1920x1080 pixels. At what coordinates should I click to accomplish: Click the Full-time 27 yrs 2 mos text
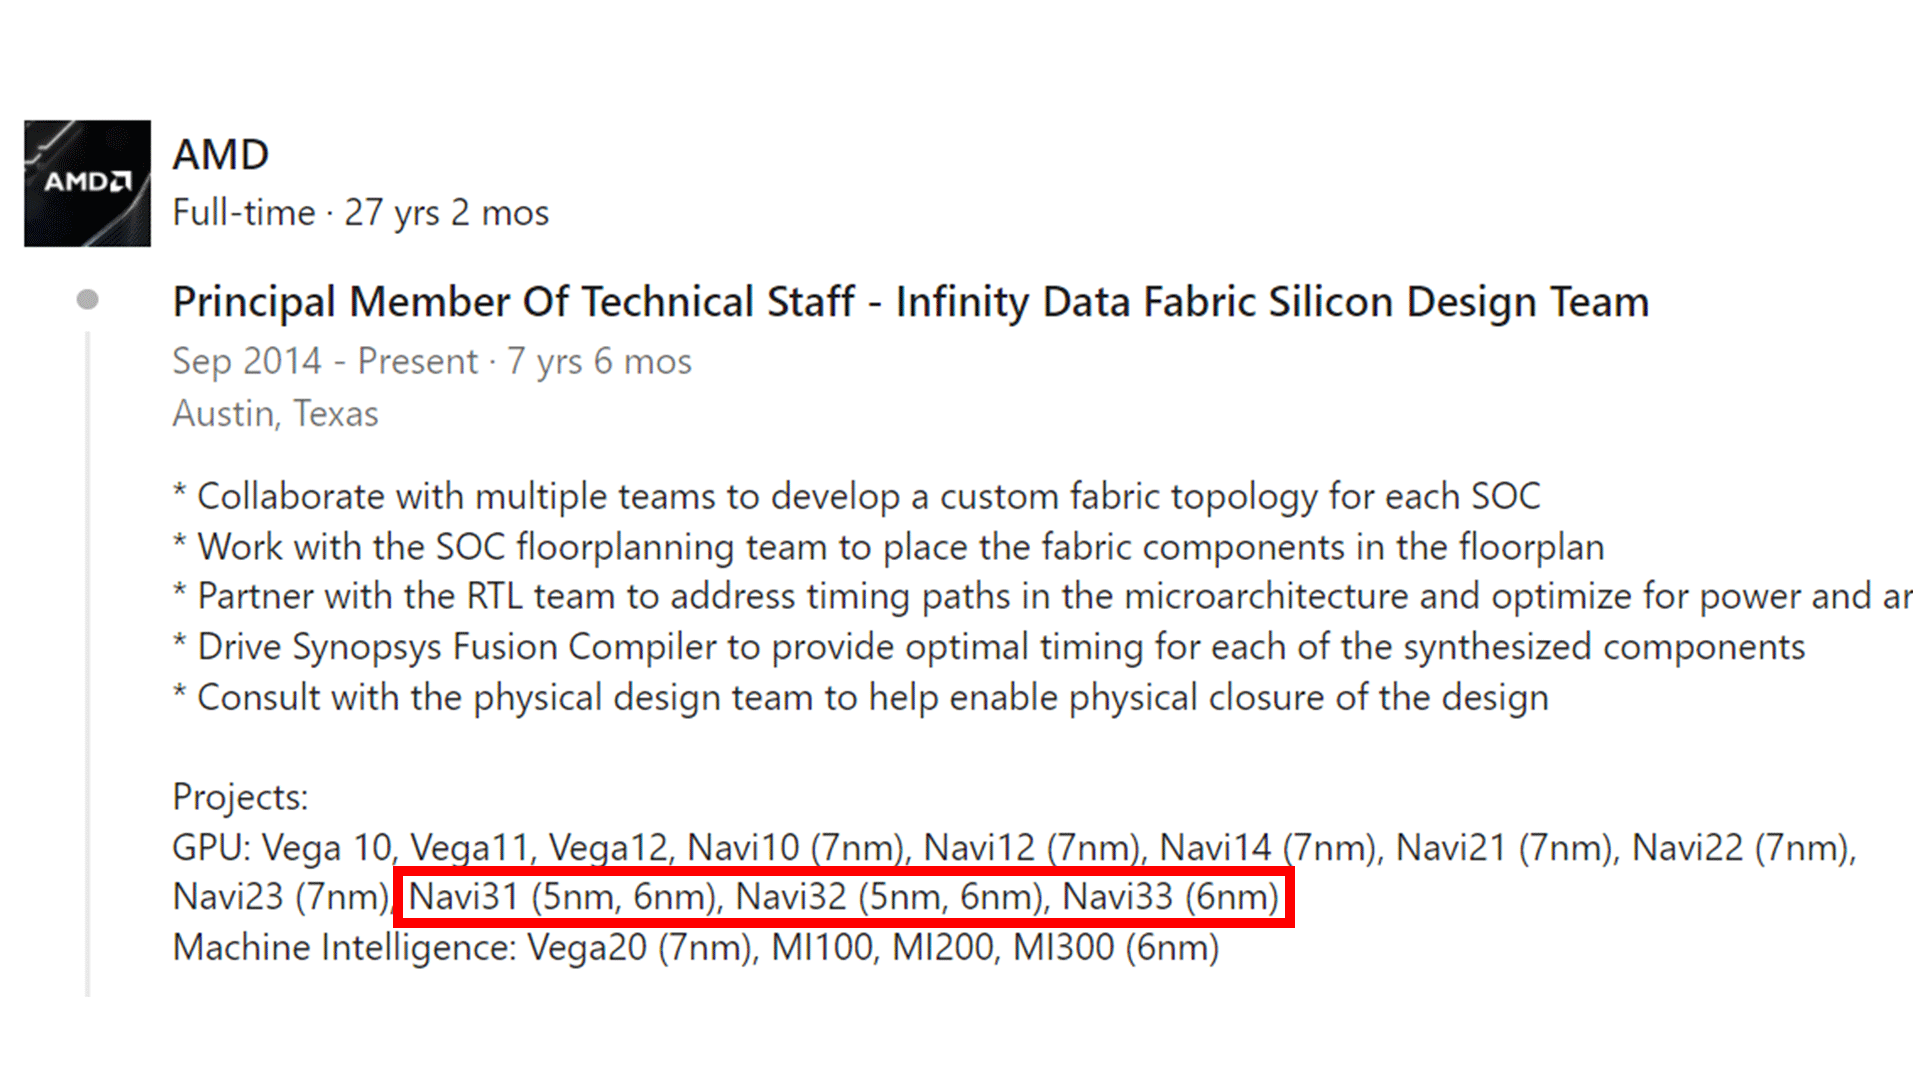tap(360, 213)
